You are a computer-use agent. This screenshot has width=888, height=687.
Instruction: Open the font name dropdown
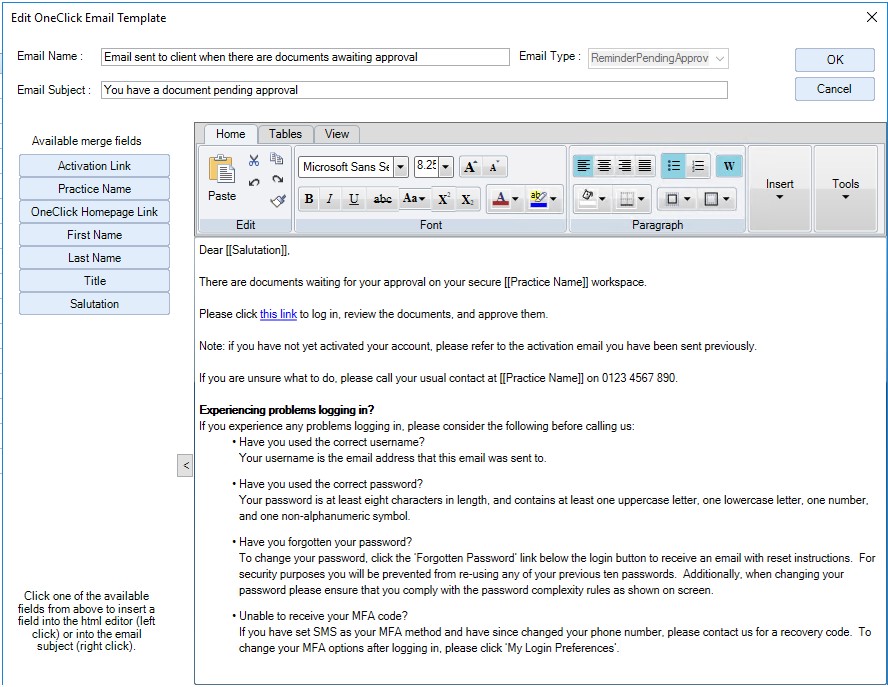pyautogui.click(x=401, y=167)
